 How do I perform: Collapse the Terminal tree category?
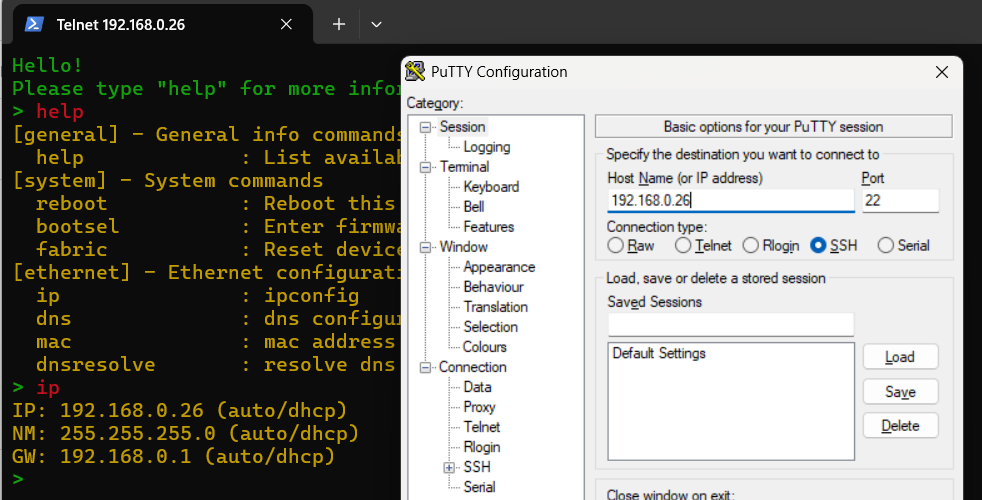coord(425,167)
